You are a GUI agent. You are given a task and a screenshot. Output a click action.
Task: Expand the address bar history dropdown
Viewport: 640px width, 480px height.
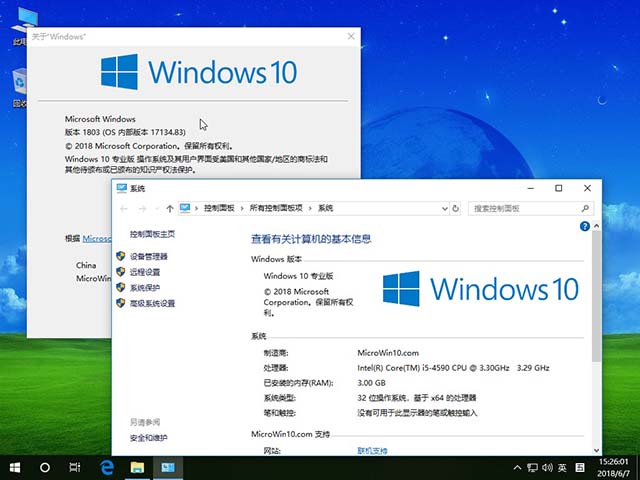(442, 208)
